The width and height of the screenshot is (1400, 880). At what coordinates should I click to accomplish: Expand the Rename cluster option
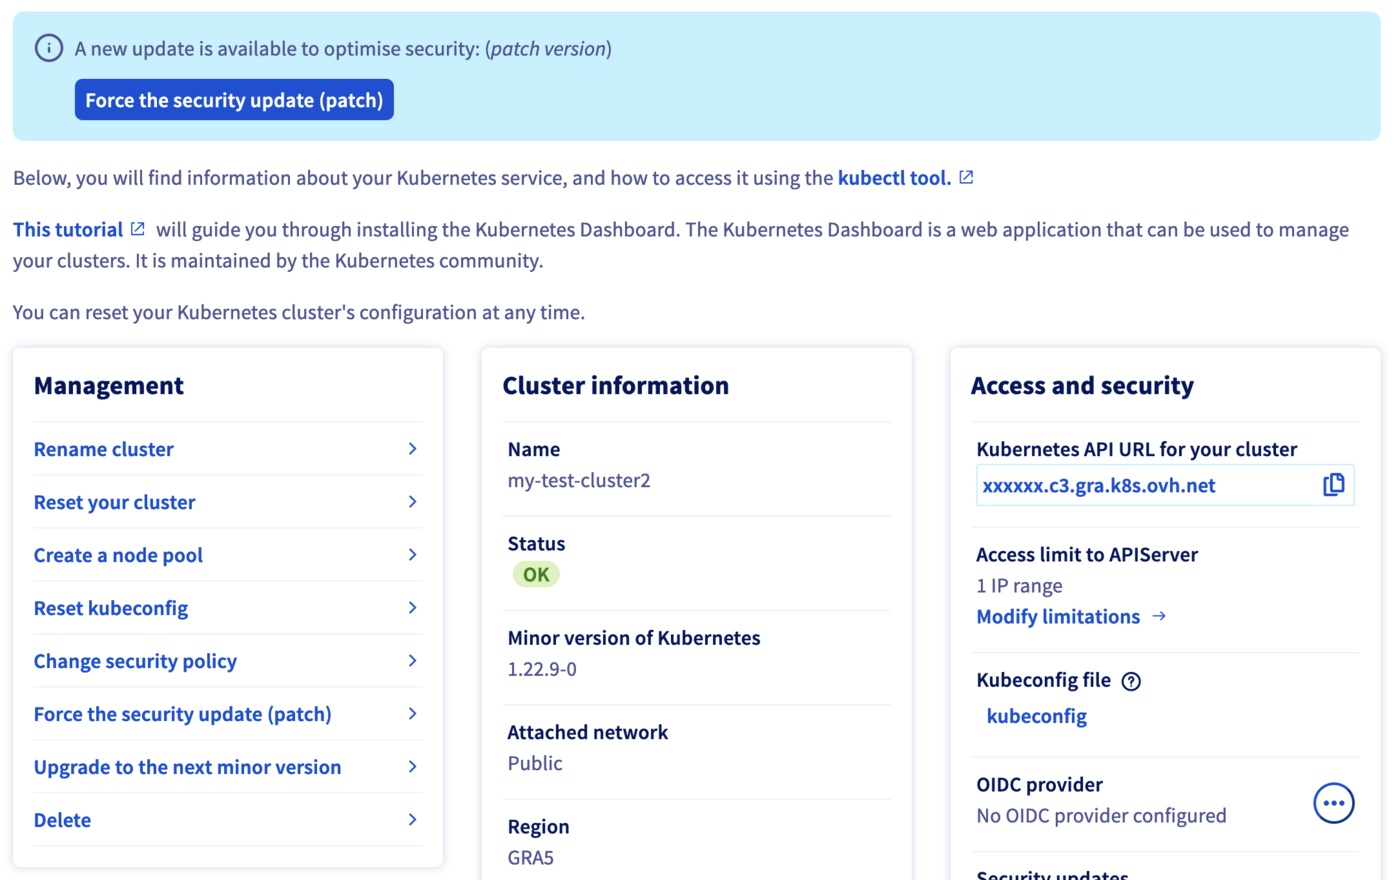[103, 449]
